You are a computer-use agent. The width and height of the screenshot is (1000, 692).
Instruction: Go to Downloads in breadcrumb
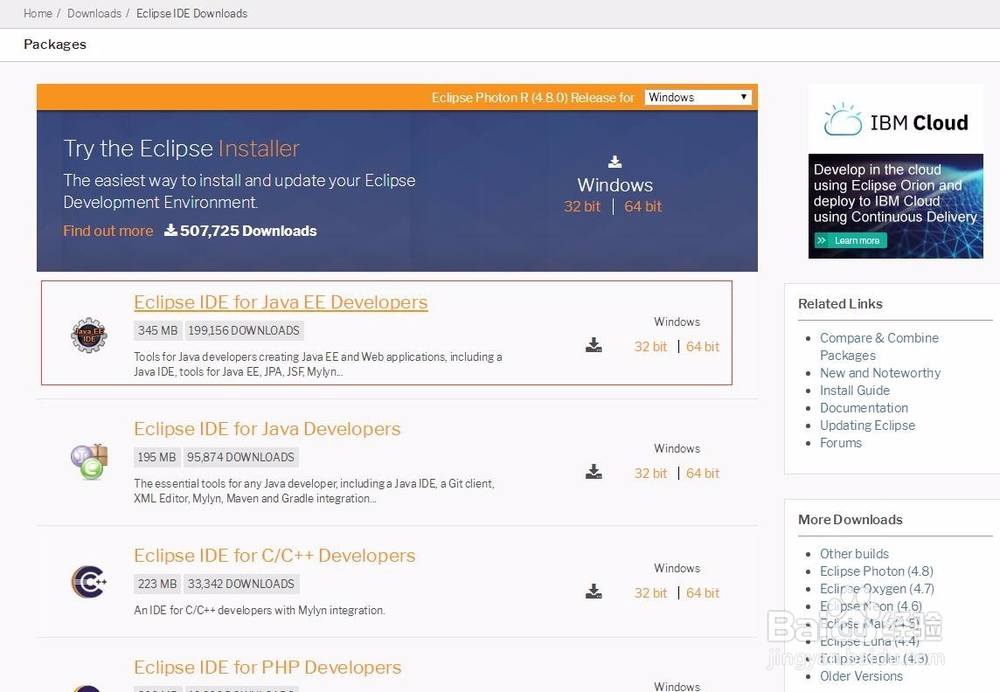point(94,13)
